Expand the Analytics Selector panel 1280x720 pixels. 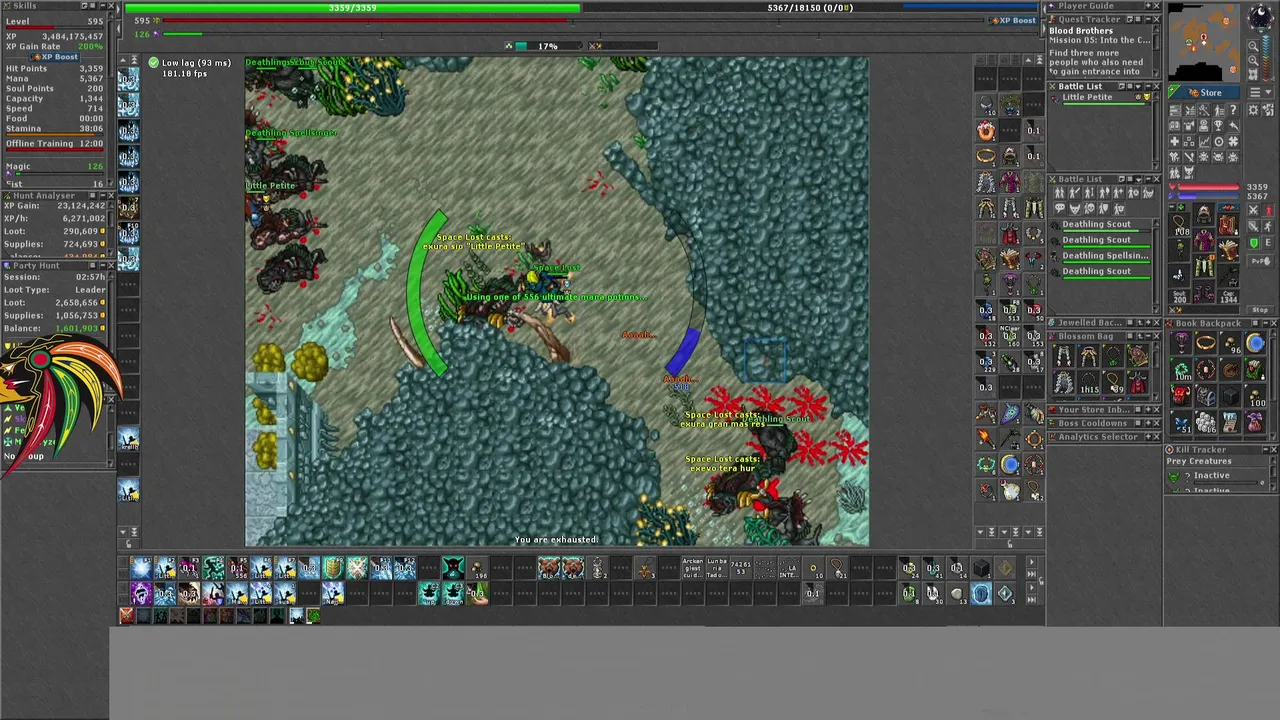click(1148, 437)
